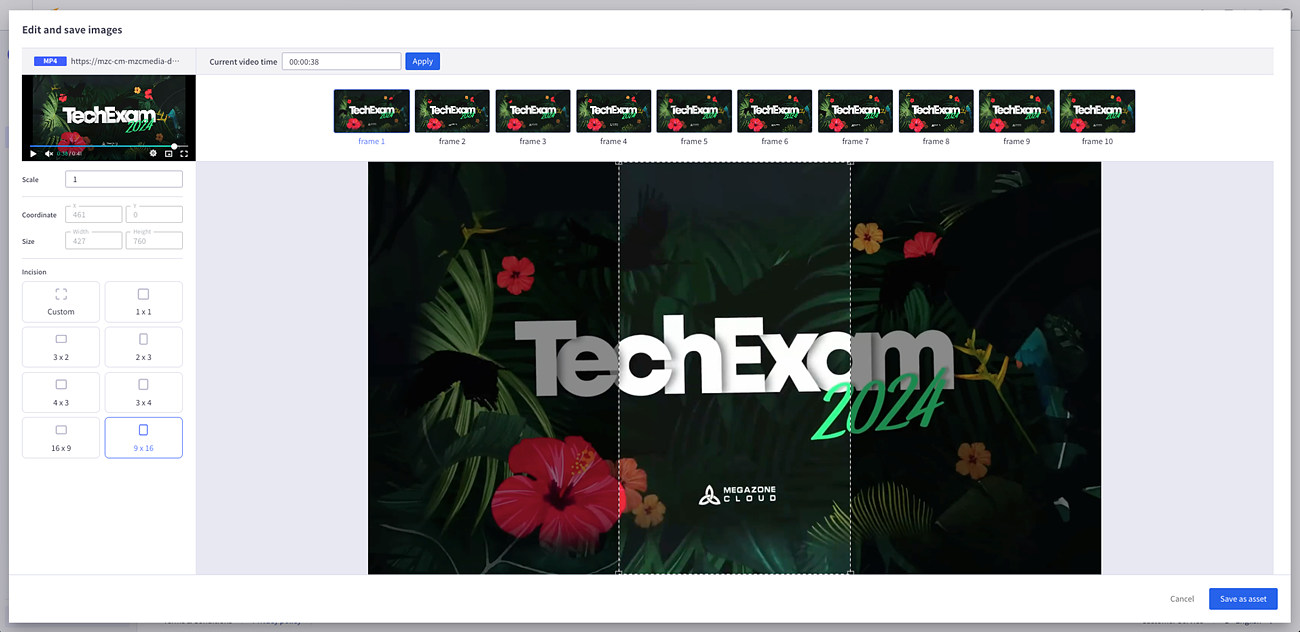
Task: Select frame 5 thumbnail
Action: coord(694,111)
